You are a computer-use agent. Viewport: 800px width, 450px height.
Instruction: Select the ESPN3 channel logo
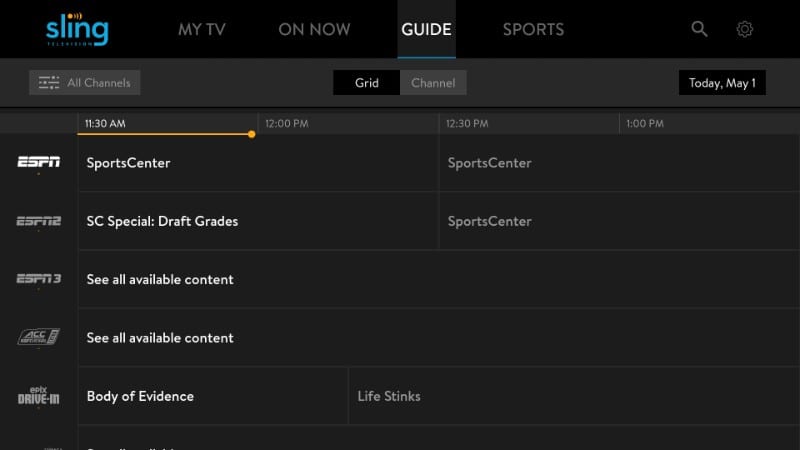[39, 279]
